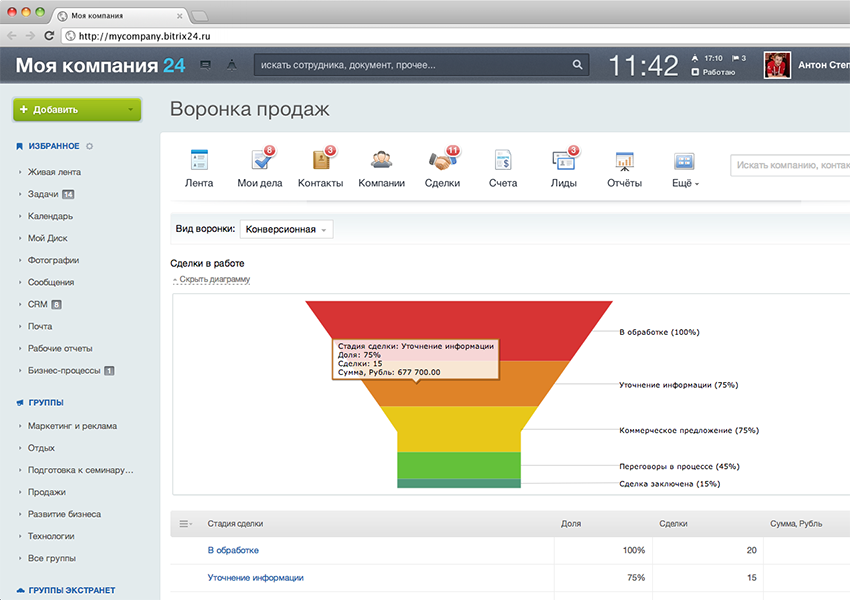Screen dimensions: 850x600
Task: Click the browser reload button
Action: 49,36
